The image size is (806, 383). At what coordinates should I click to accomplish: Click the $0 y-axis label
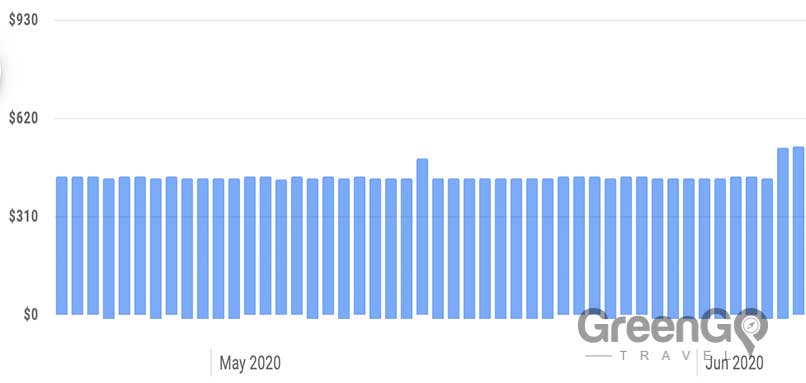[30, 315]
